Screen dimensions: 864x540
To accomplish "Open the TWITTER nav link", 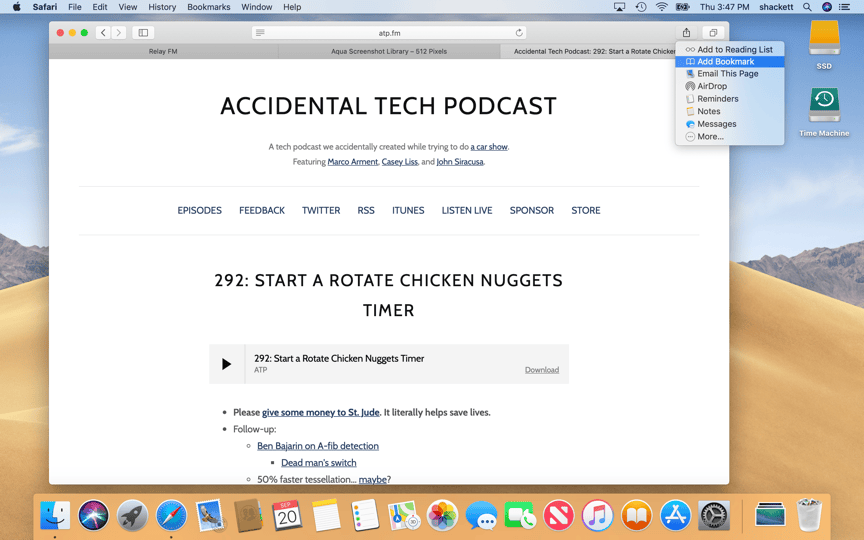I will [321, 210].
